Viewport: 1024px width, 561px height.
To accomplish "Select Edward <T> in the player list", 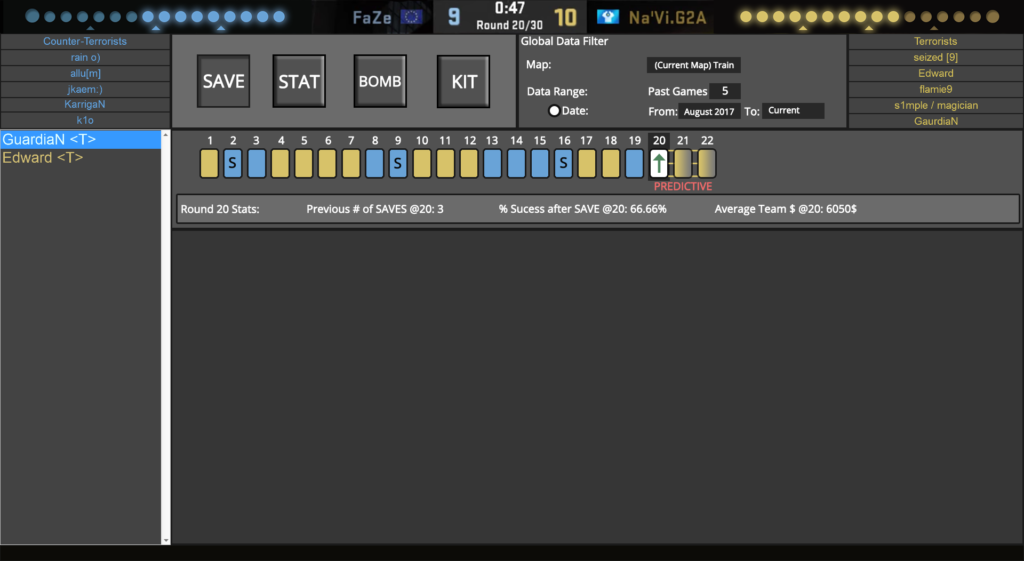I will (81, 157).
